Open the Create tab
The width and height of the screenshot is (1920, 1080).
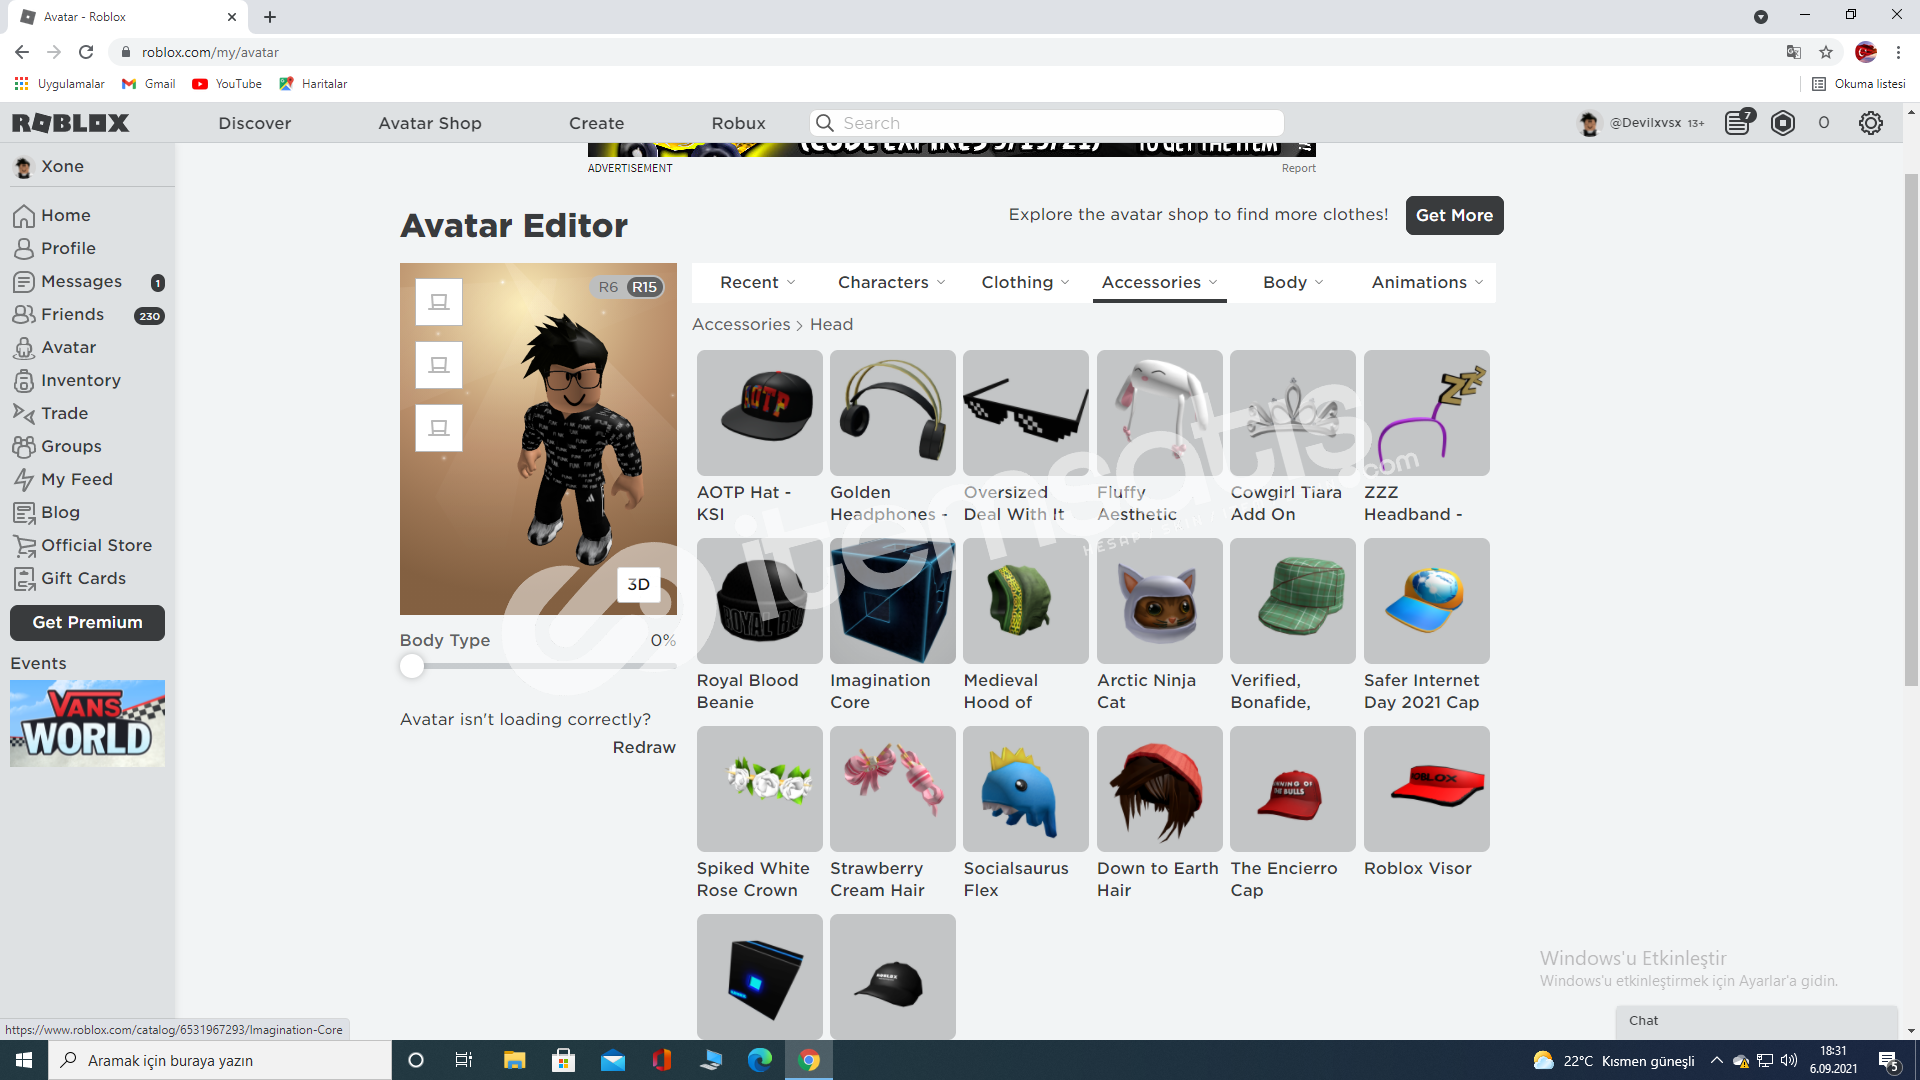coord(596,123)
